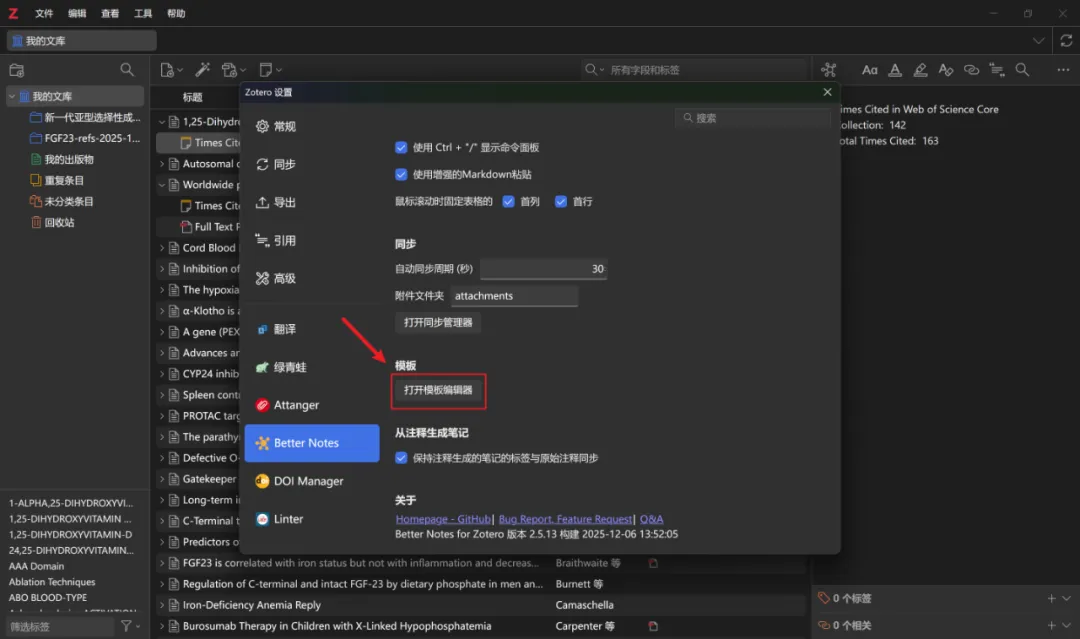Click the highlighter pen icon
The width and height of the screenshot is (1080, 639).
(x=920, y=70)
